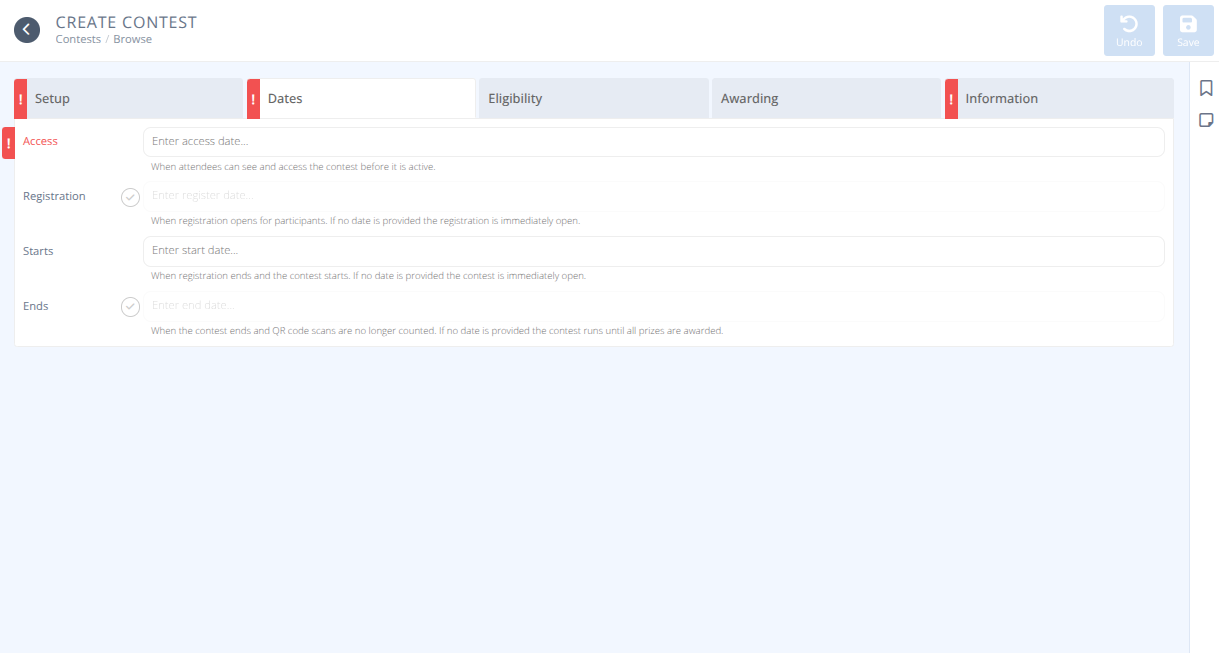The image size is (1219, 653).
Task: Click the error badge on Dates tab
Action: click(x=254, y=99)
